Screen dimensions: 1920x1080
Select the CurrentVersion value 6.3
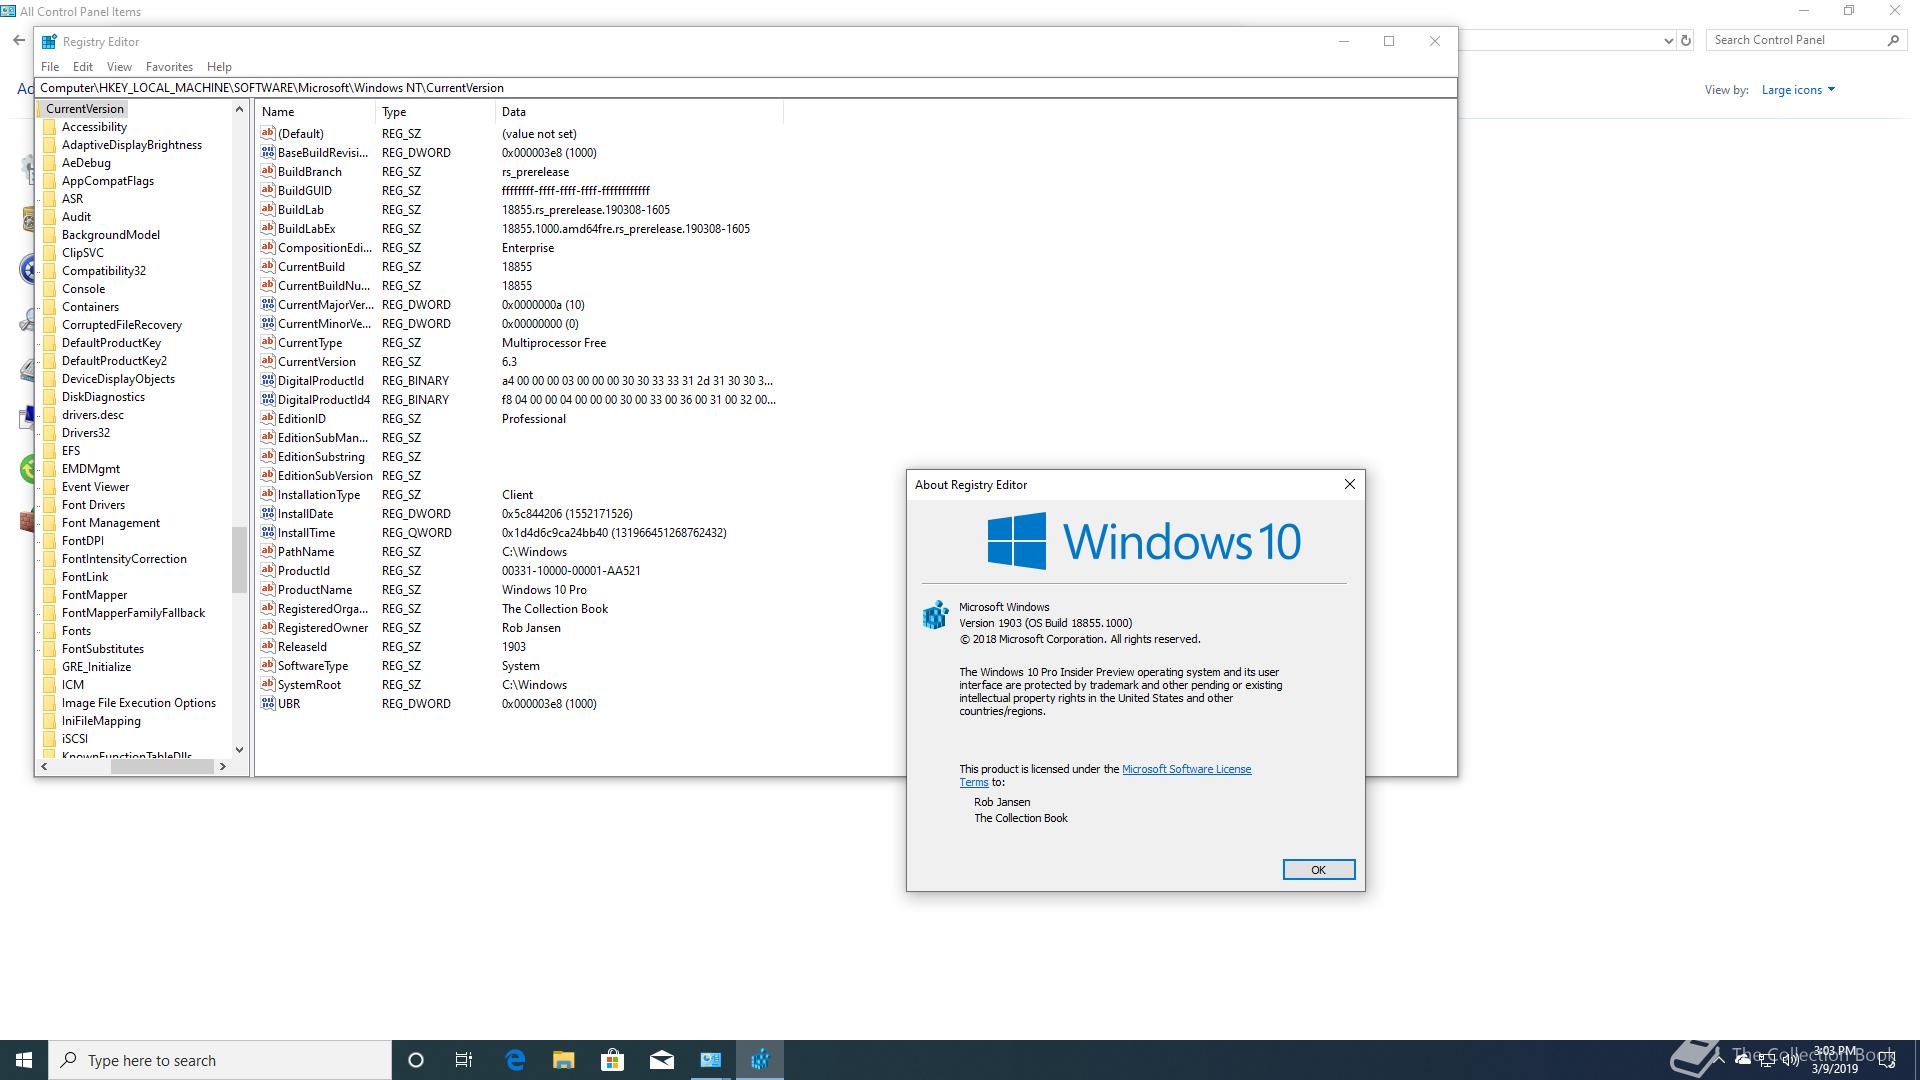510,362
